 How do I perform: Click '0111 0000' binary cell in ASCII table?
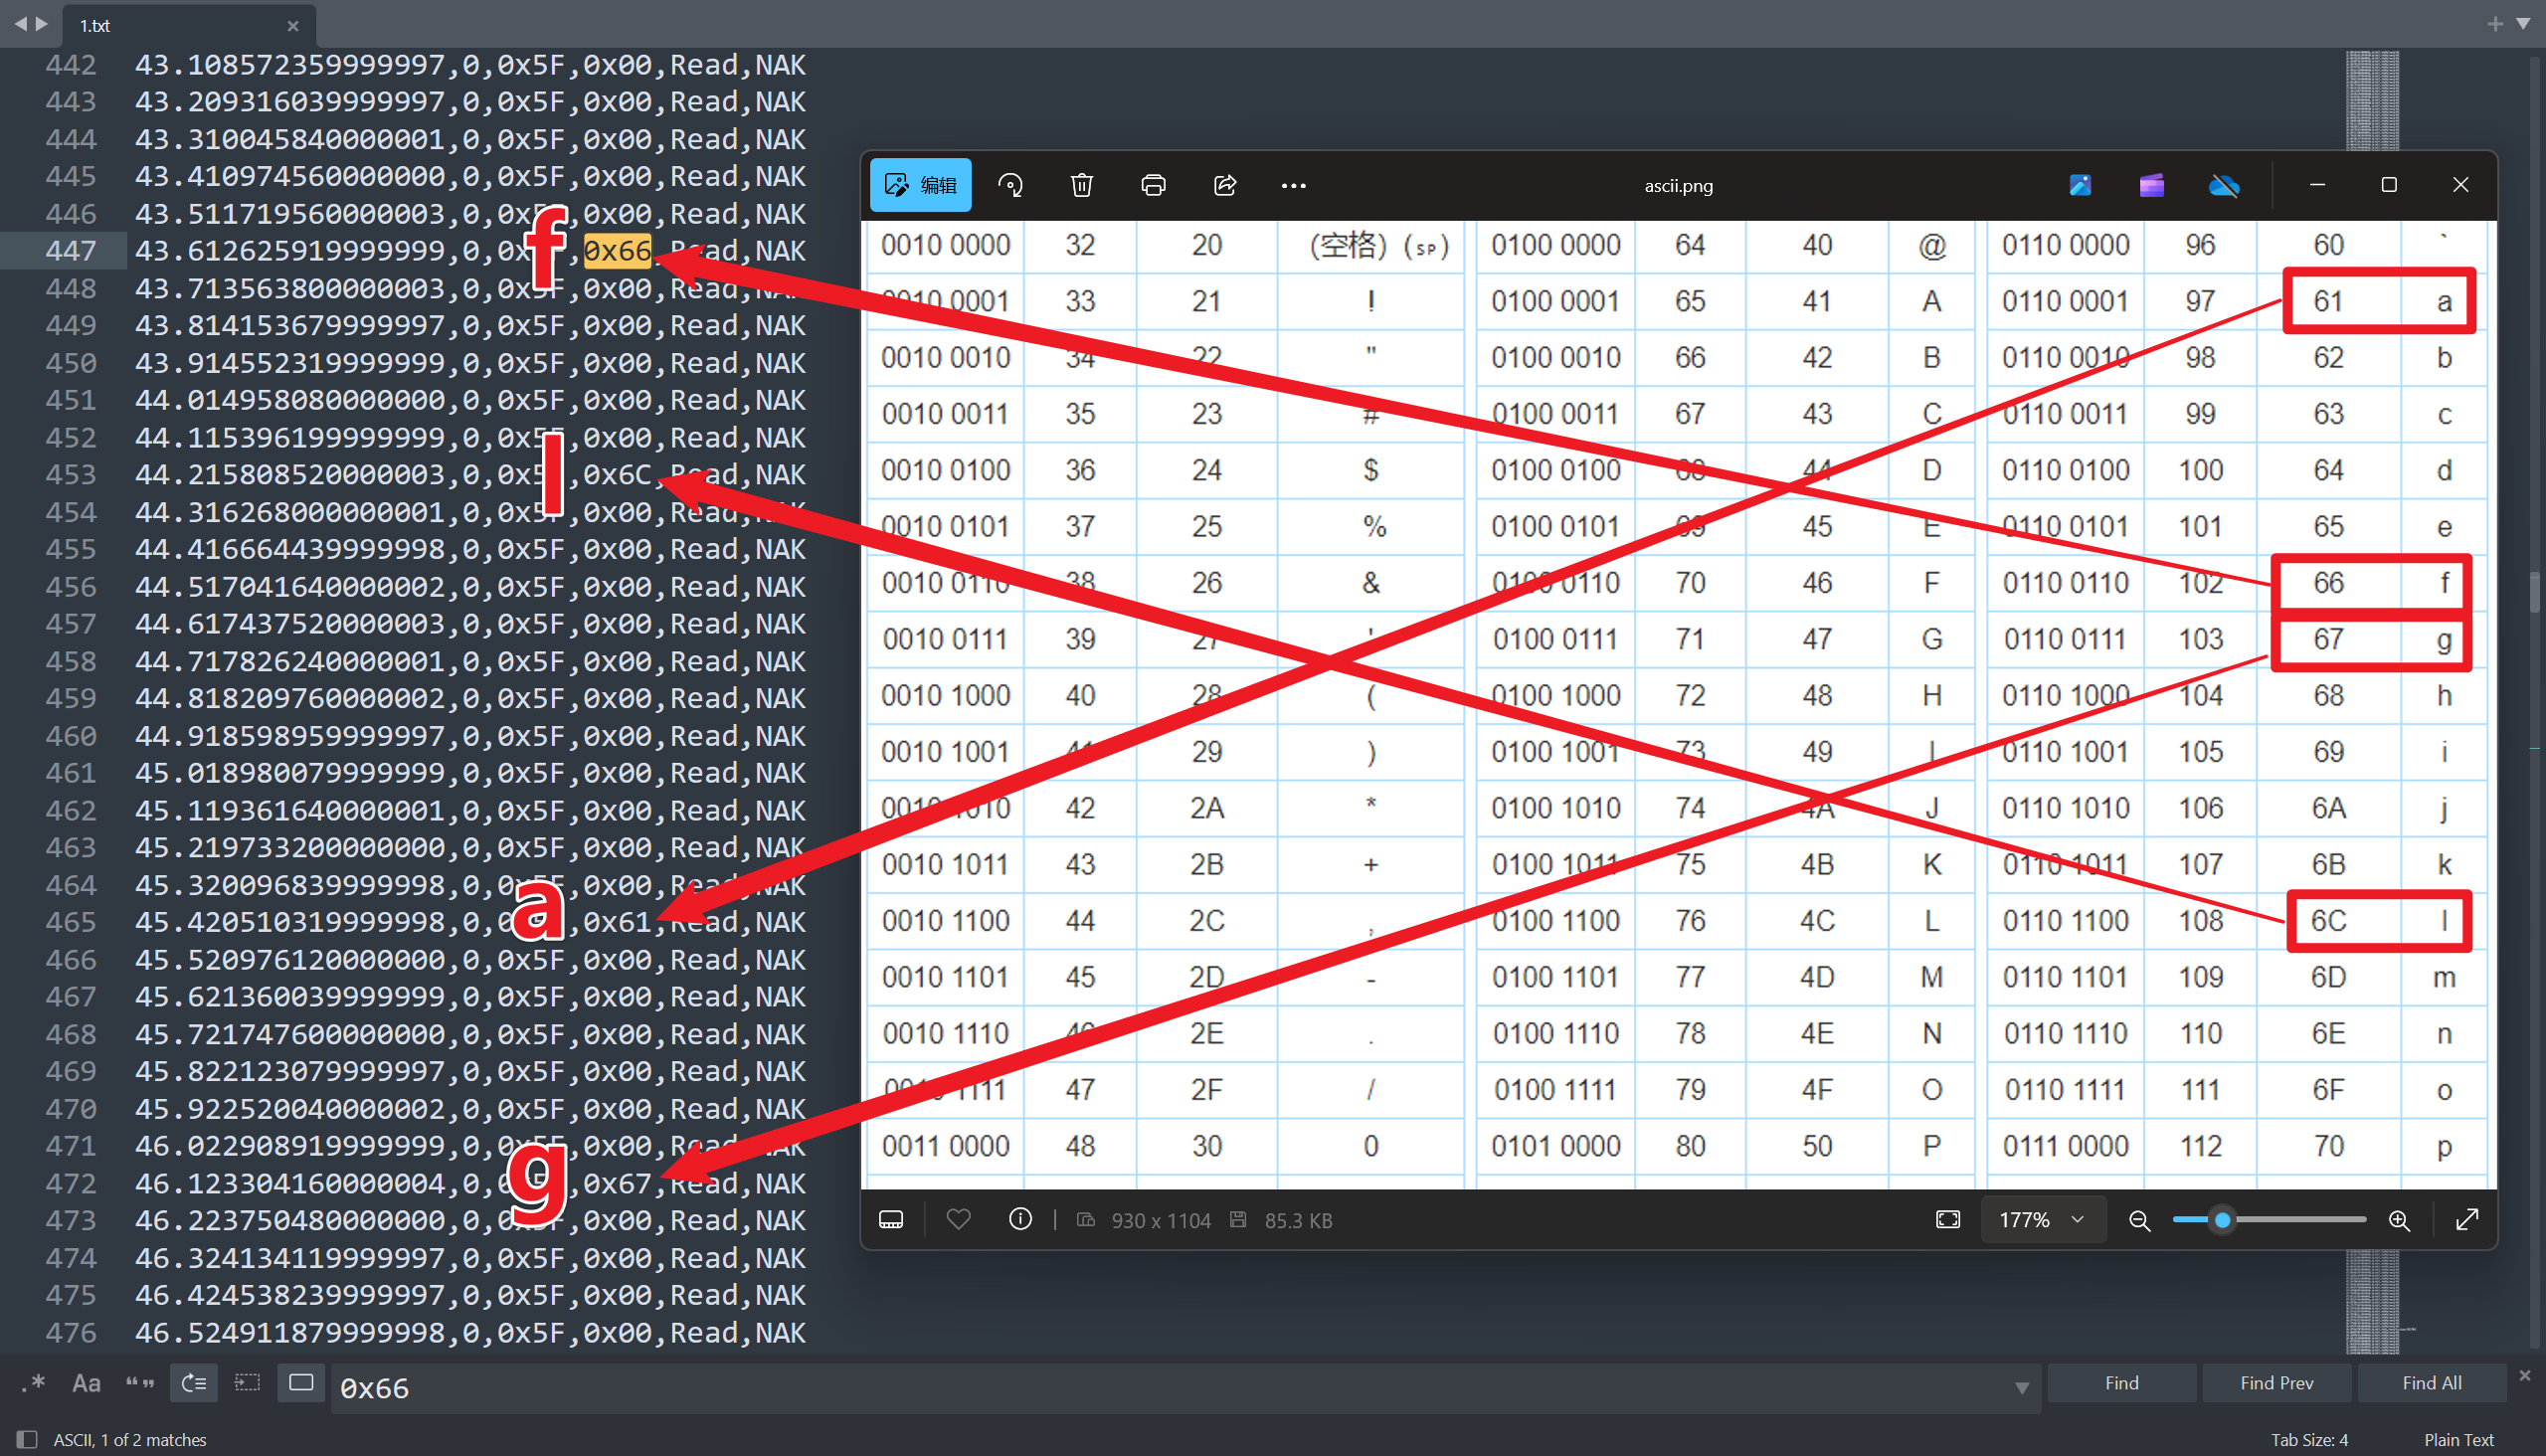[2065, 1146]
